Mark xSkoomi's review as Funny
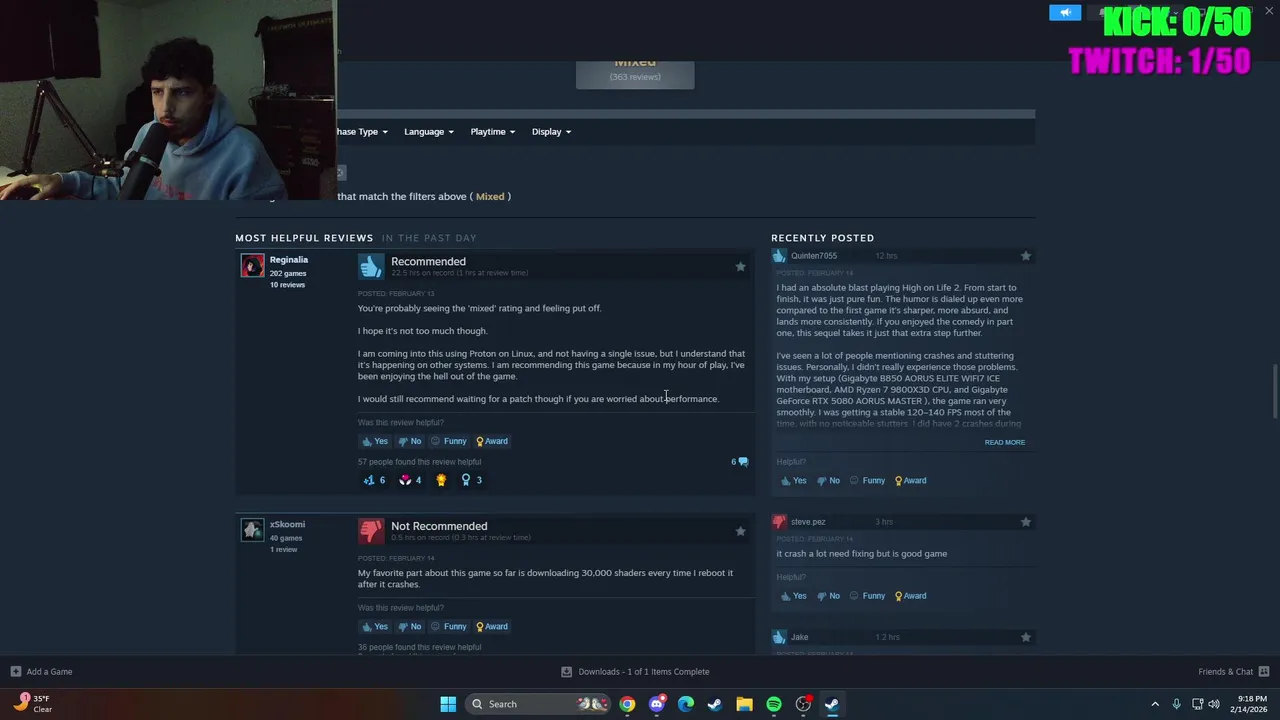Viewport: 1280px width, 720px height. (x=448, y=627)
